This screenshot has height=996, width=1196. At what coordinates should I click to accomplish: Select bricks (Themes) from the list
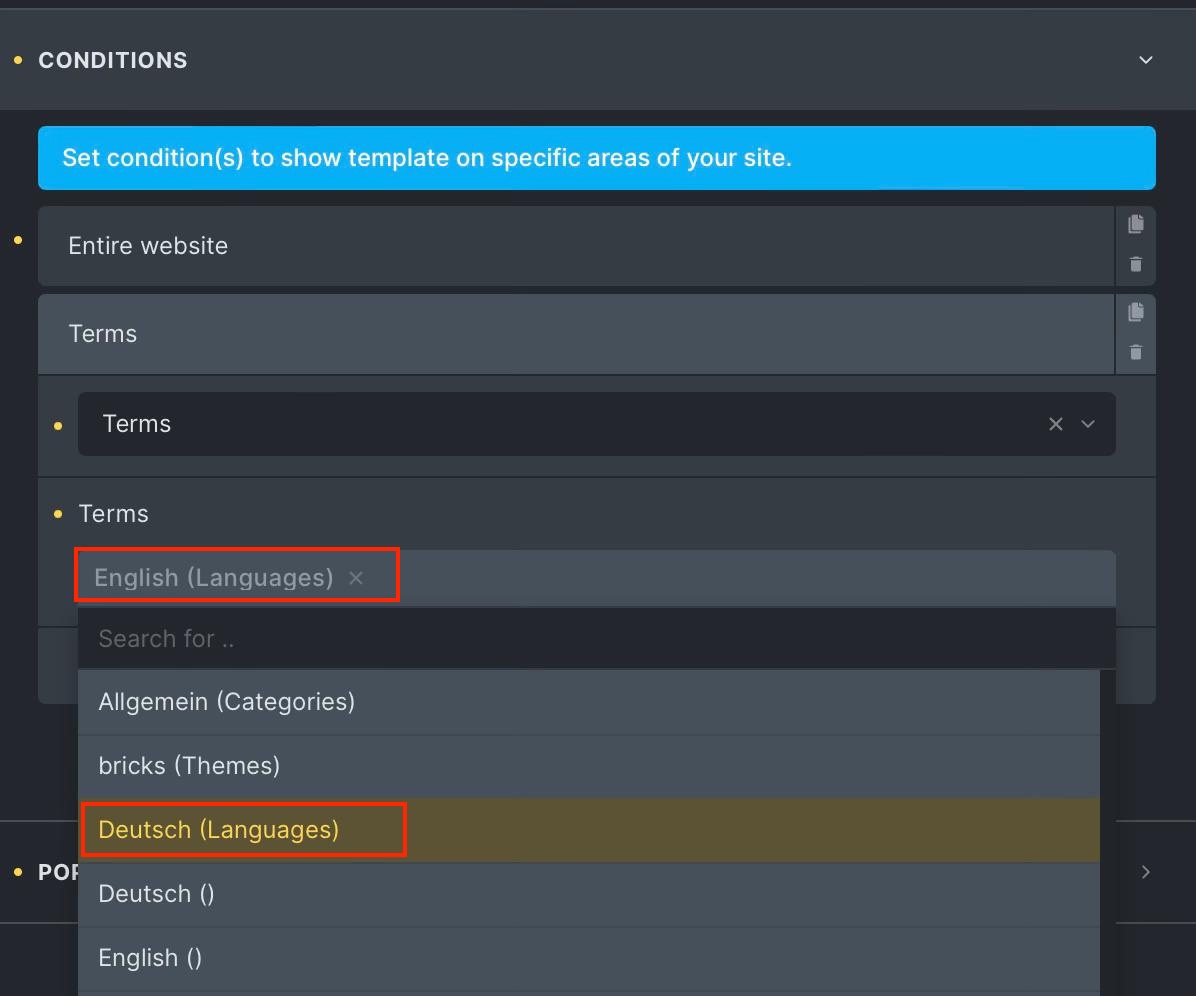click(189, 765)
